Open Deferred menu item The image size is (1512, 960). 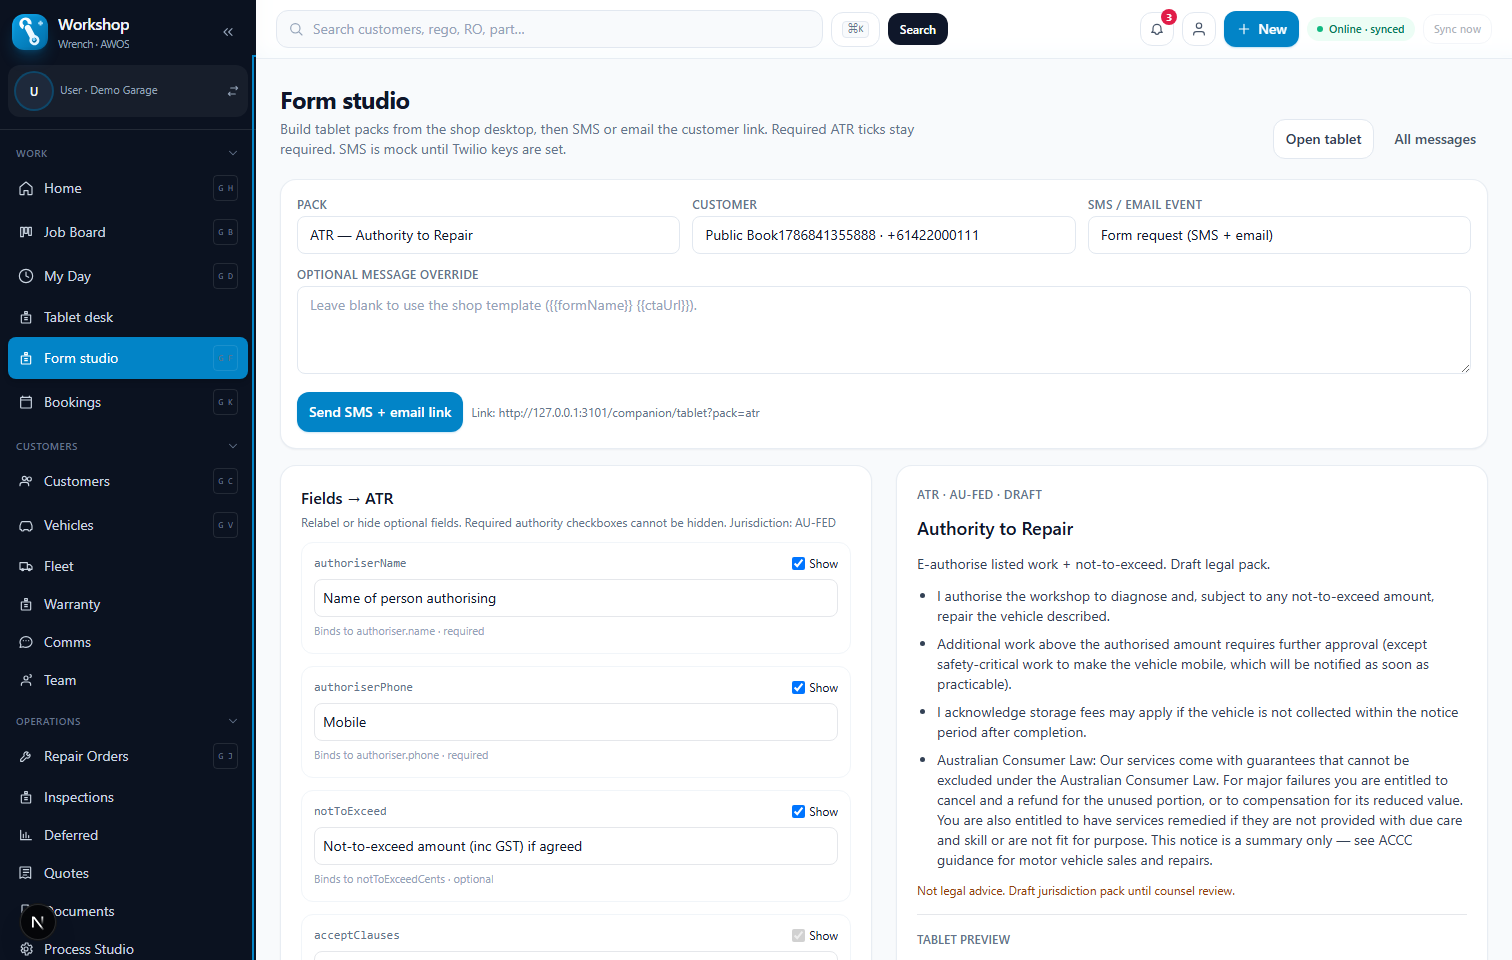pyautogui.click(x=128, y=835)
